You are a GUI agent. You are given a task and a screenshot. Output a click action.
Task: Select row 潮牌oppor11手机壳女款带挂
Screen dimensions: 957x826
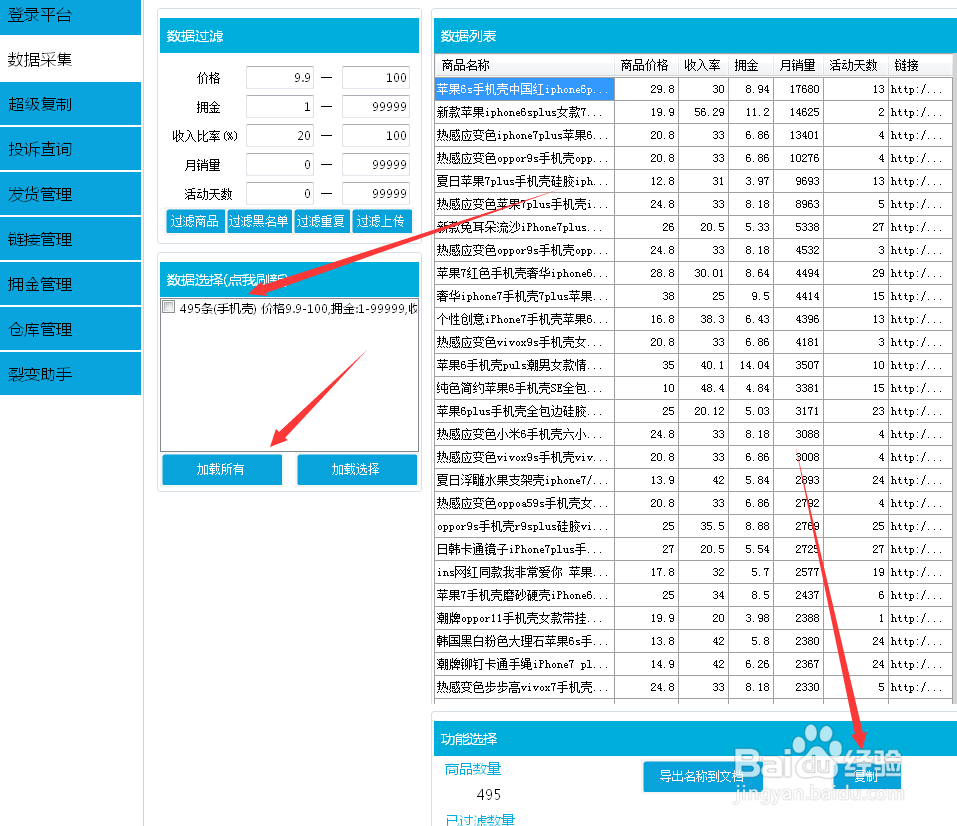tap(693, 618)
